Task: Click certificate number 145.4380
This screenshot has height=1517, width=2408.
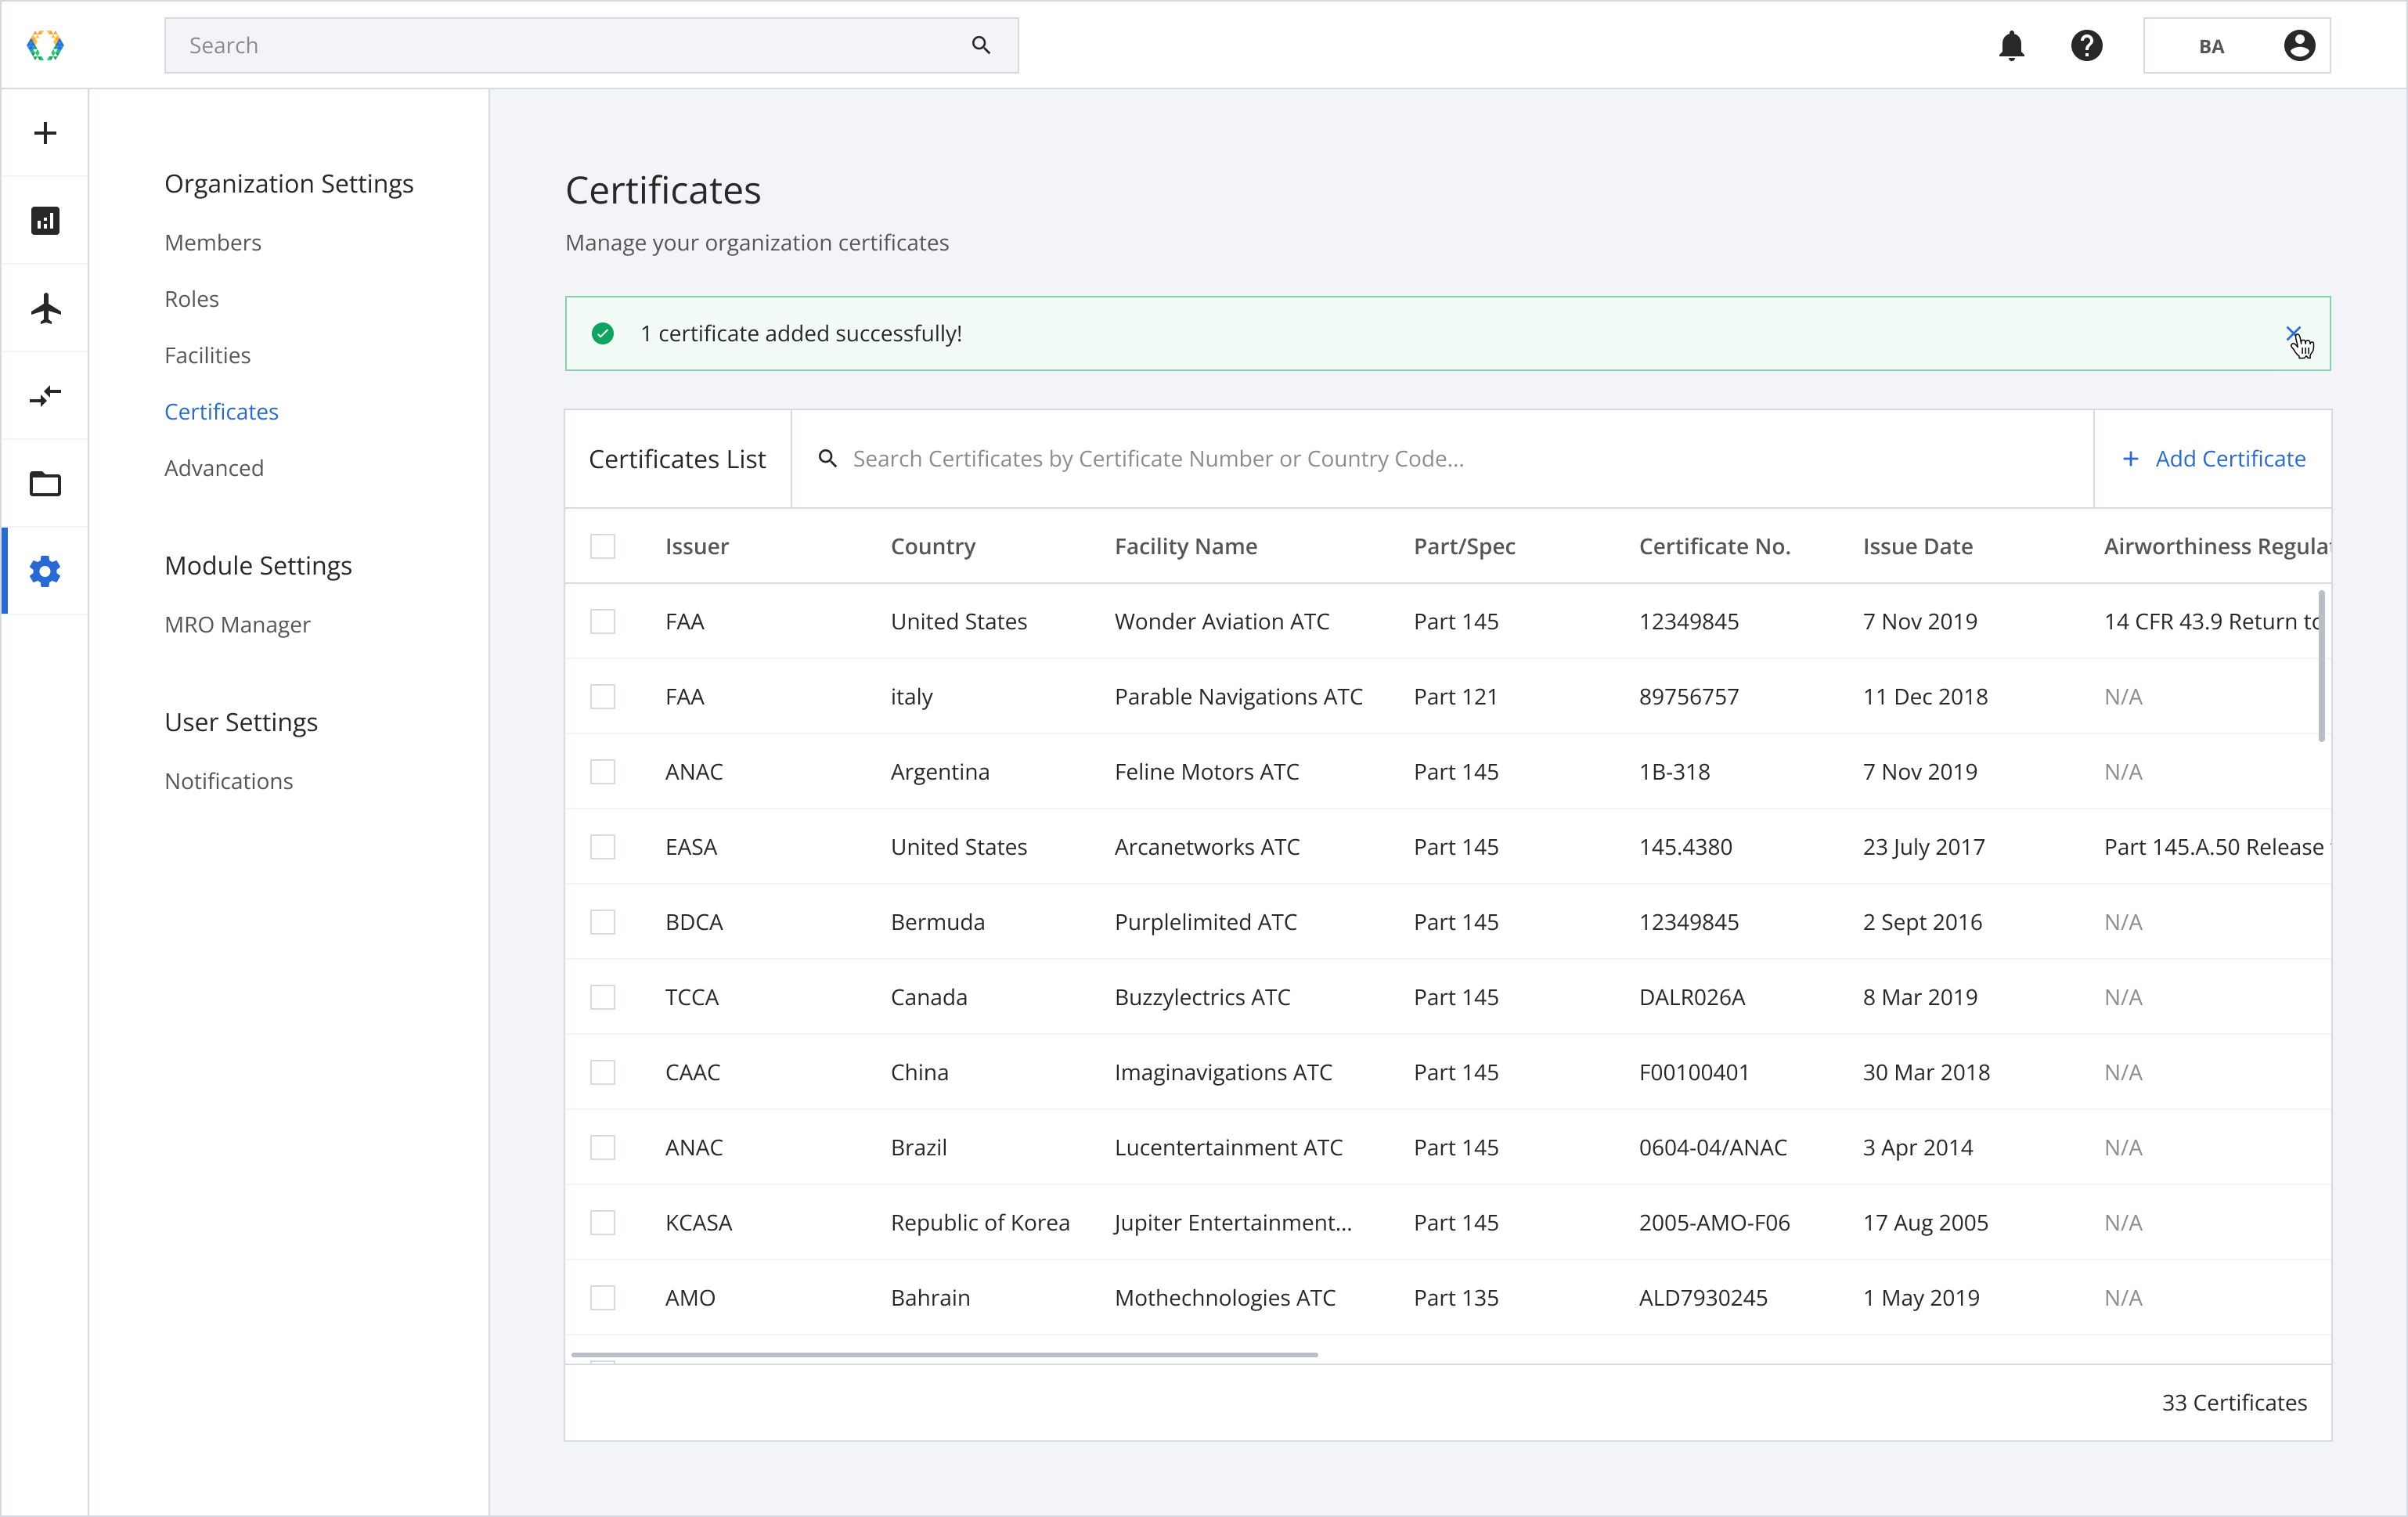Action: [x=1686, y=847]
